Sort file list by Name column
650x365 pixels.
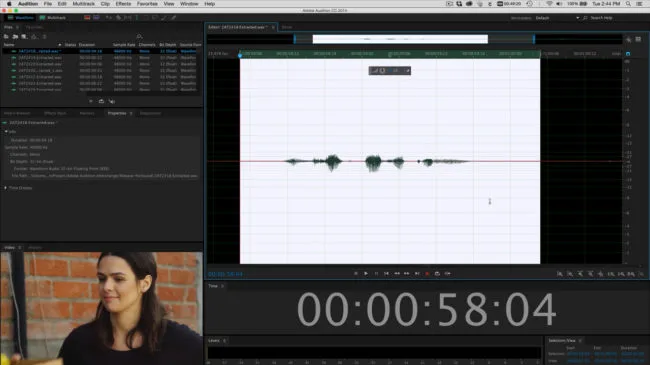tap(9, 45)
